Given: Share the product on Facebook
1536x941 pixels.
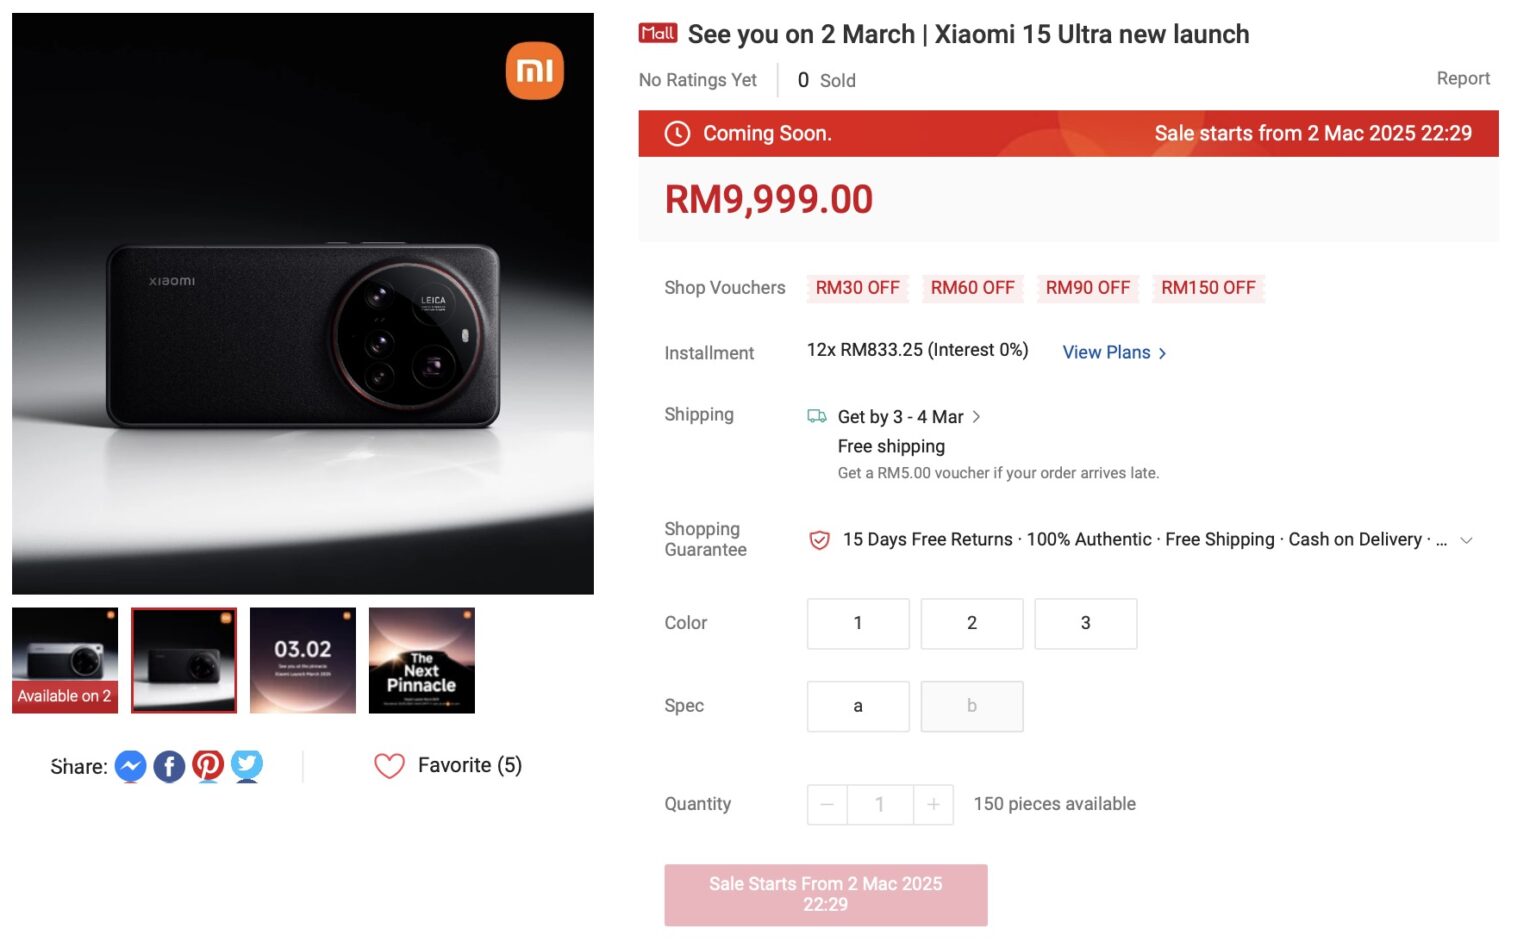Looking at the screenshot, I should (x=169, y=765).
